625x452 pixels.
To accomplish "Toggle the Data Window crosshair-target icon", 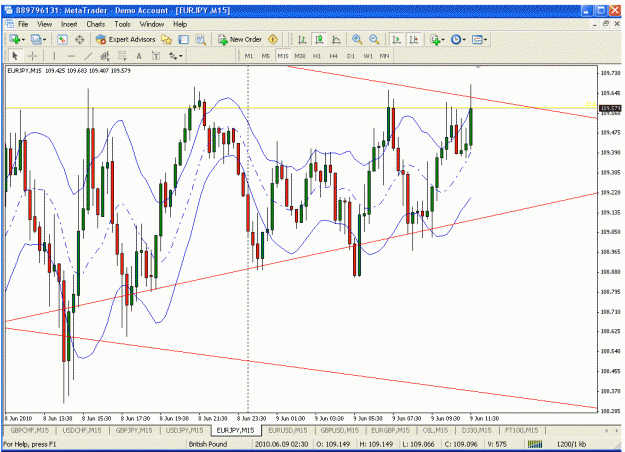I will click(80, 39).
